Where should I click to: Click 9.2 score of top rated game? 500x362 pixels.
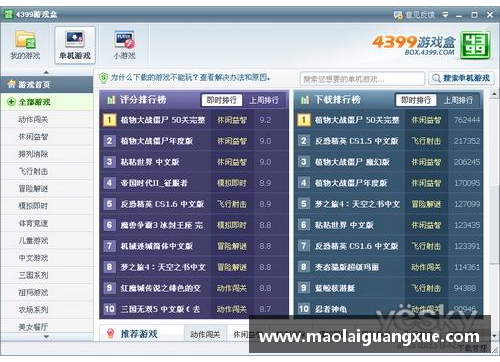(x=265, y=120)
